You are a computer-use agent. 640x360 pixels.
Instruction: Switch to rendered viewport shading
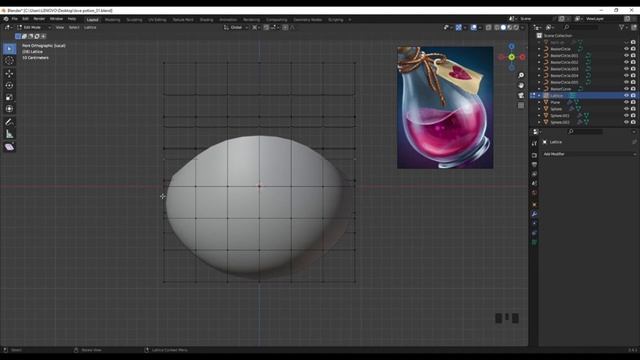click(516, 27)
